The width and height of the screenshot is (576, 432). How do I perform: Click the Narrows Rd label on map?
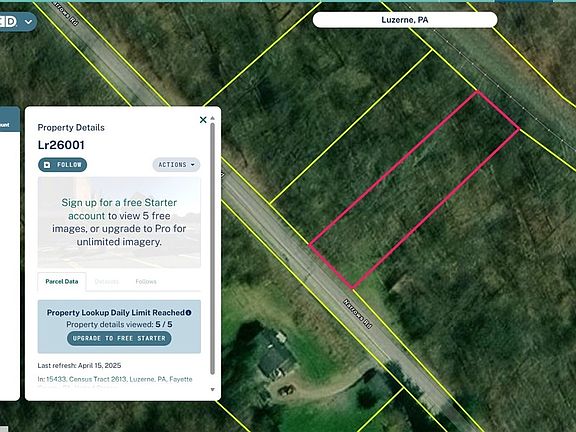click(357, 313)
